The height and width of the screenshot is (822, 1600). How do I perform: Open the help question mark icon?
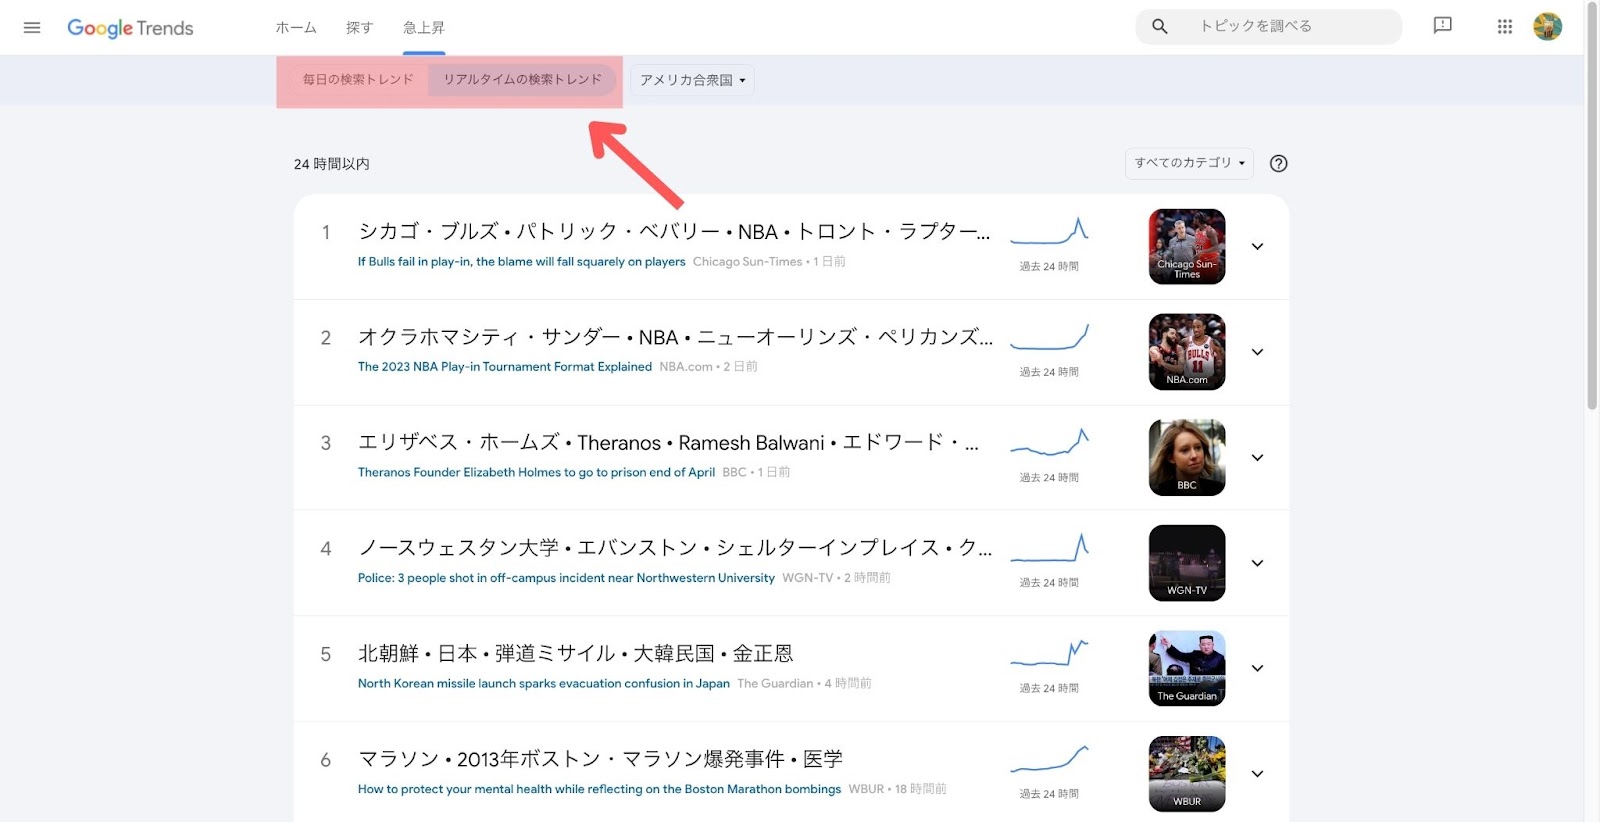(x=1278, y=163)
